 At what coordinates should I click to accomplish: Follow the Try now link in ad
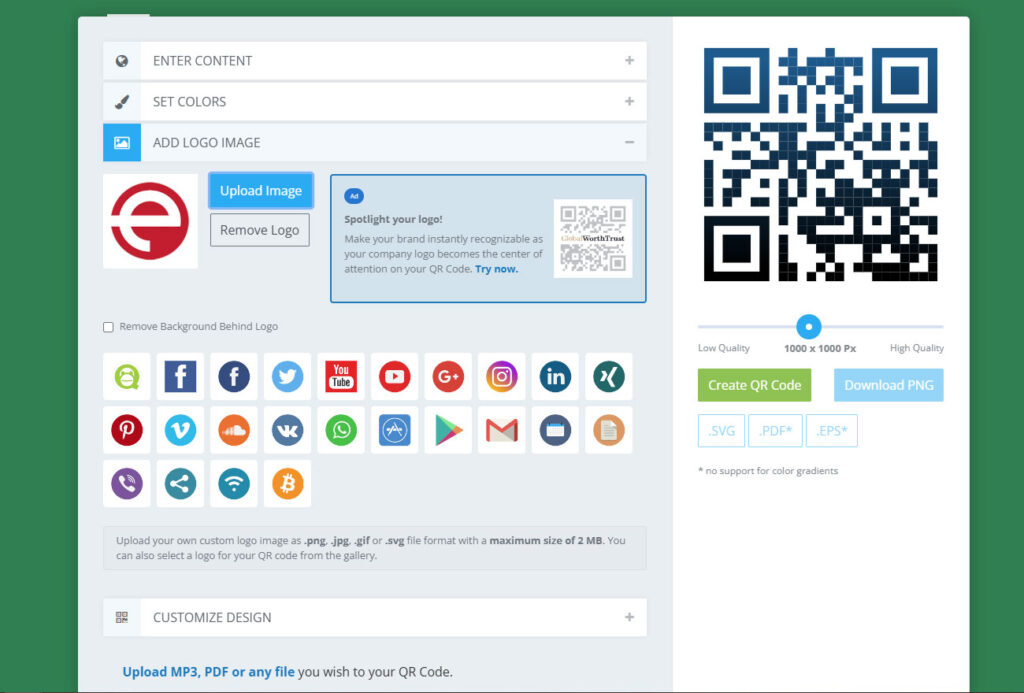pos(496,269)
